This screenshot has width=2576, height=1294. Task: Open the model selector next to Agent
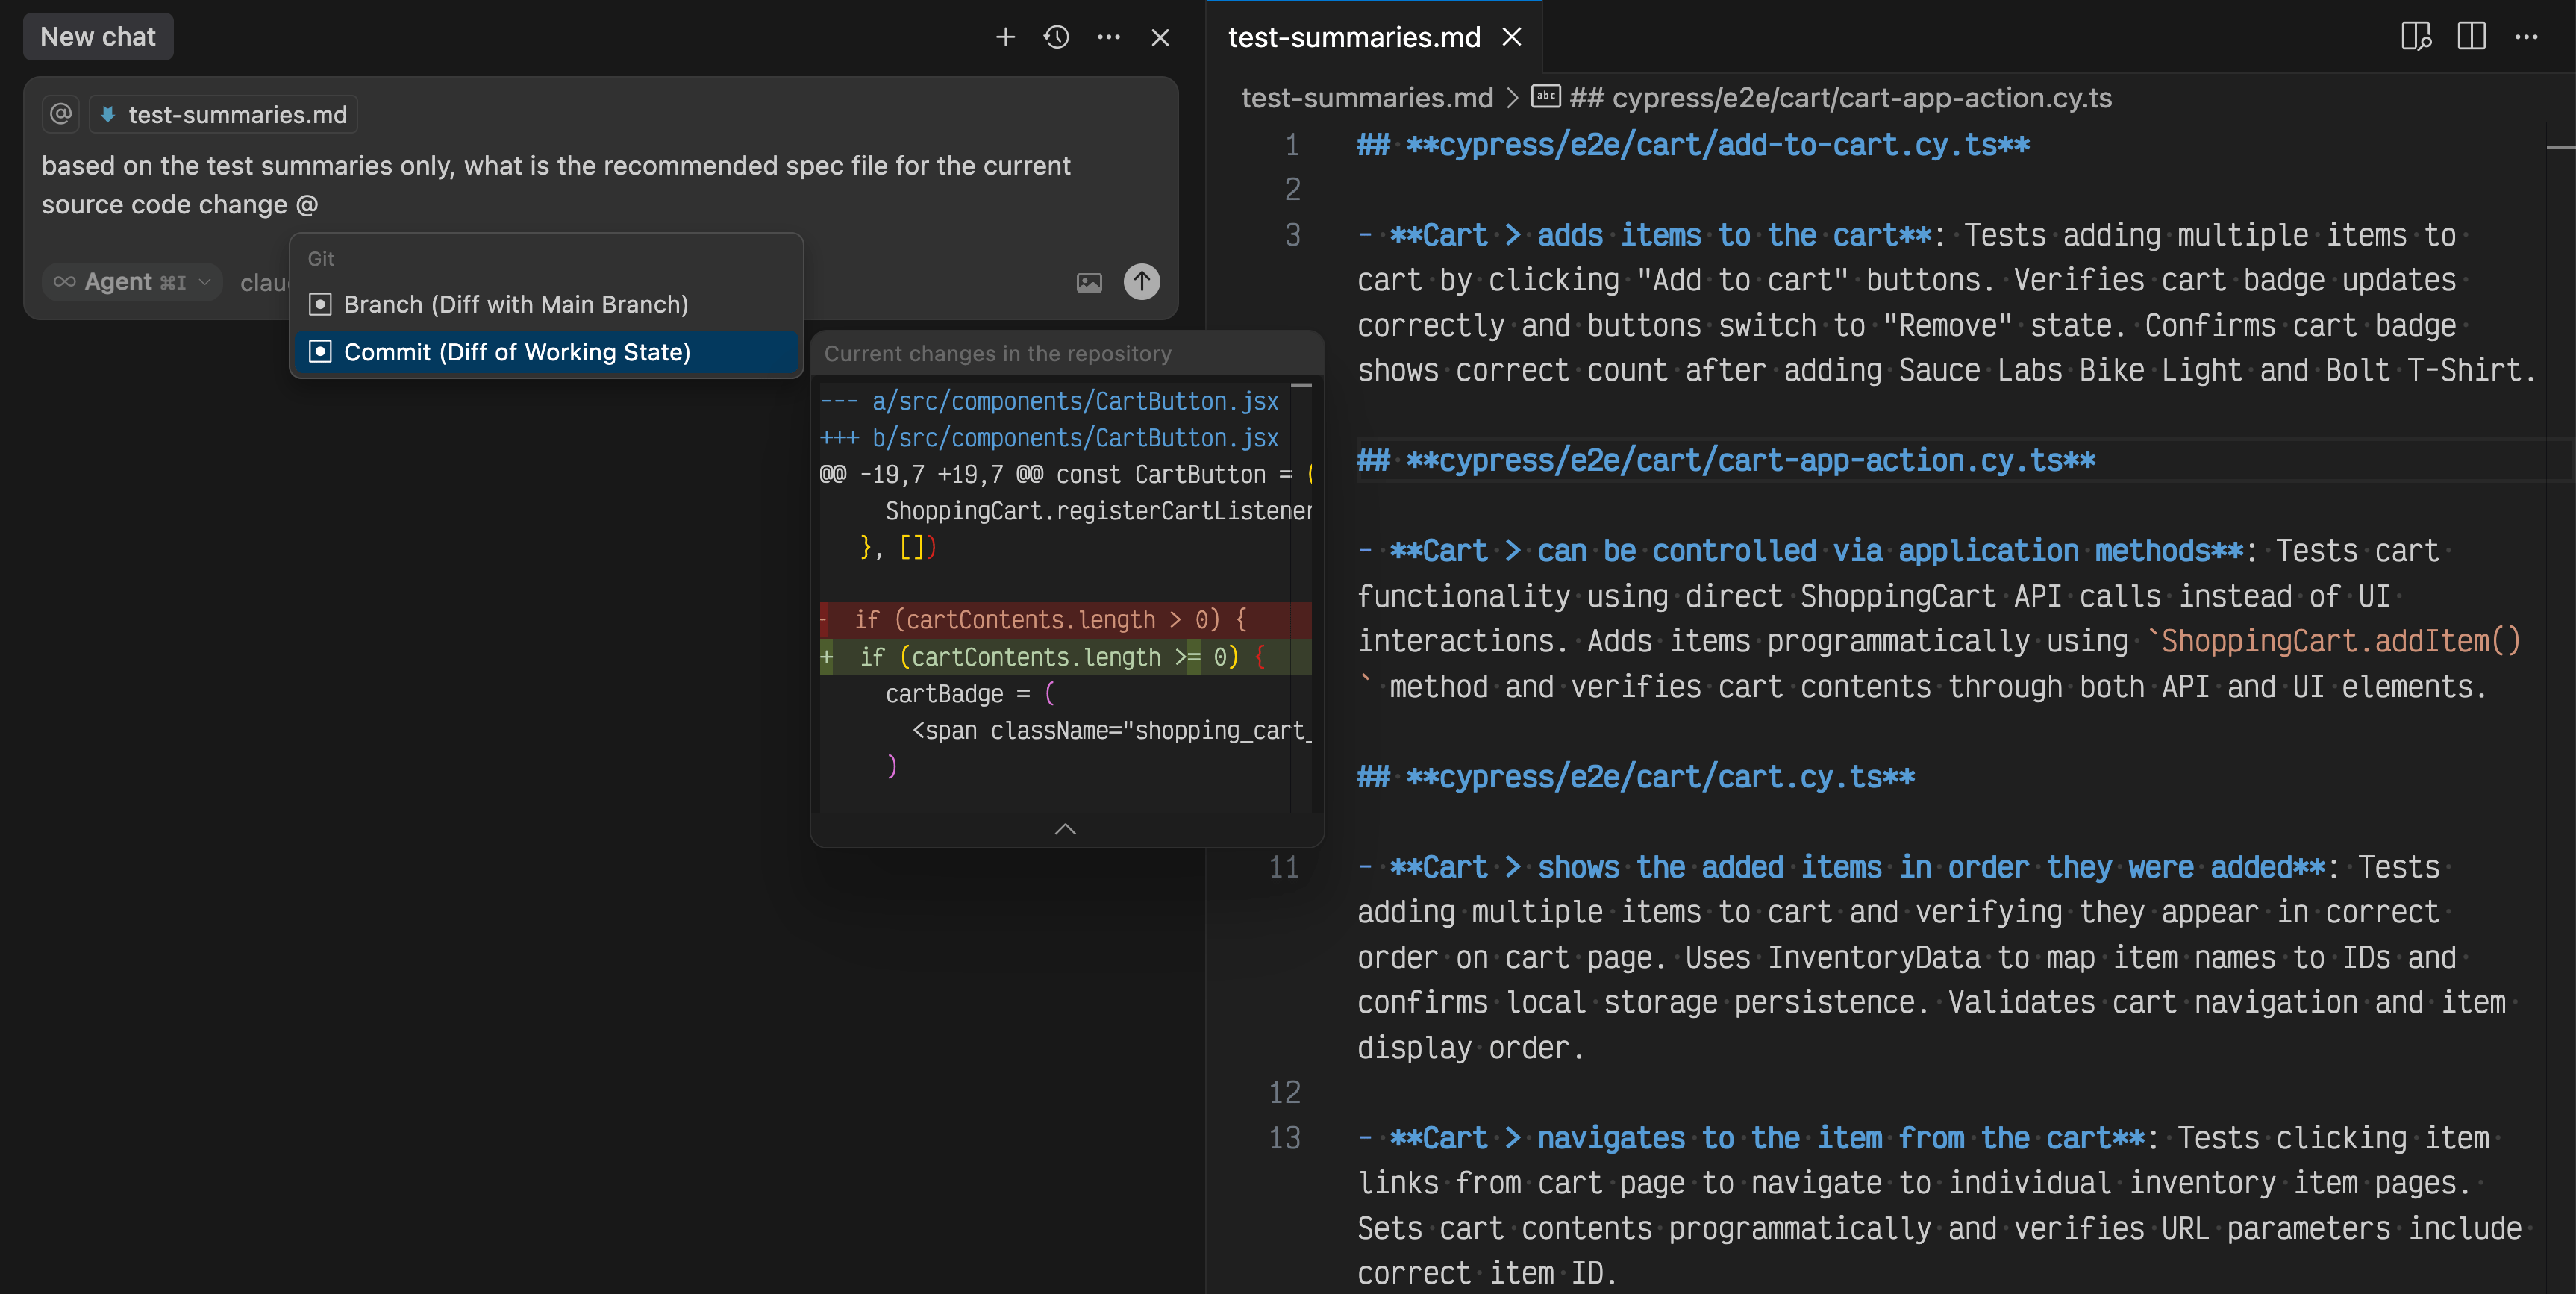[264, 283]
